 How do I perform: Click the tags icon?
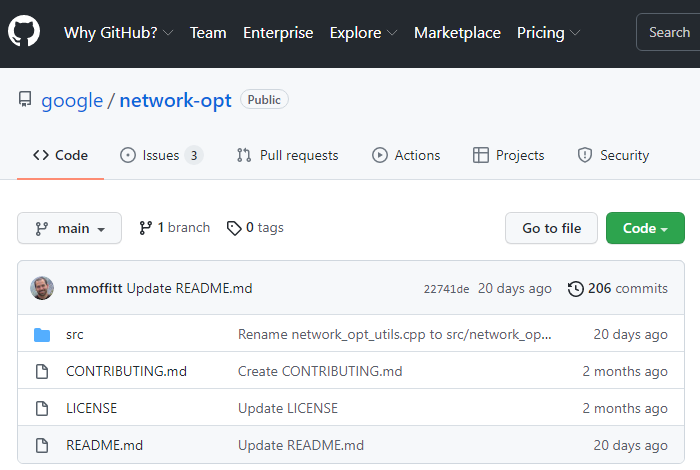[234, 228]
